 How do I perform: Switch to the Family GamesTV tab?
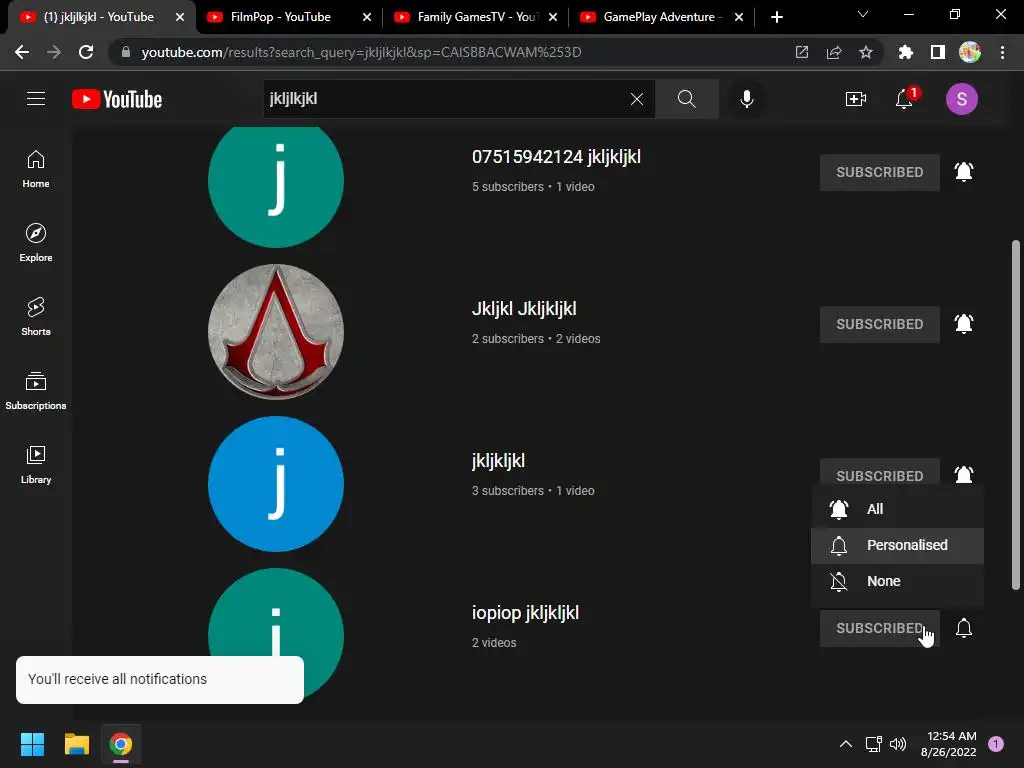click(x=473, y=17)
